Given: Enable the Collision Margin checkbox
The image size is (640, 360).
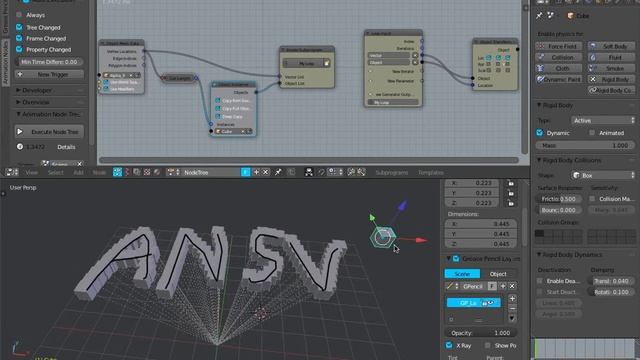Looking at the screenshot, I should click(592, 199).
